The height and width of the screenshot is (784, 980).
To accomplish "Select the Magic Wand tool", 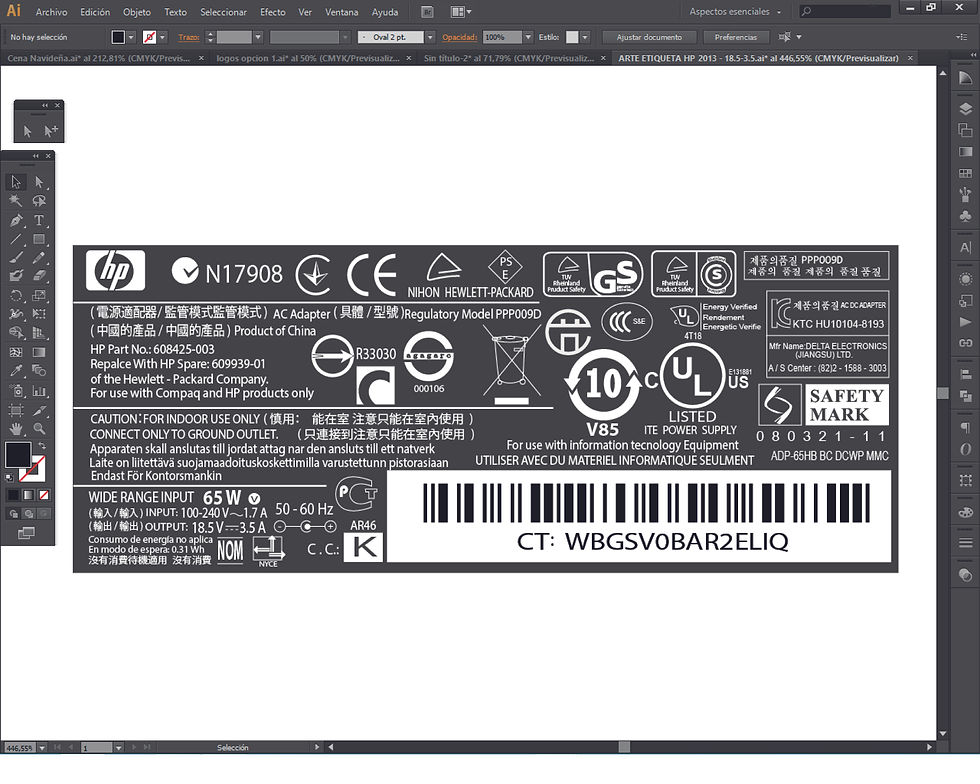I will (x=16, y=201).
